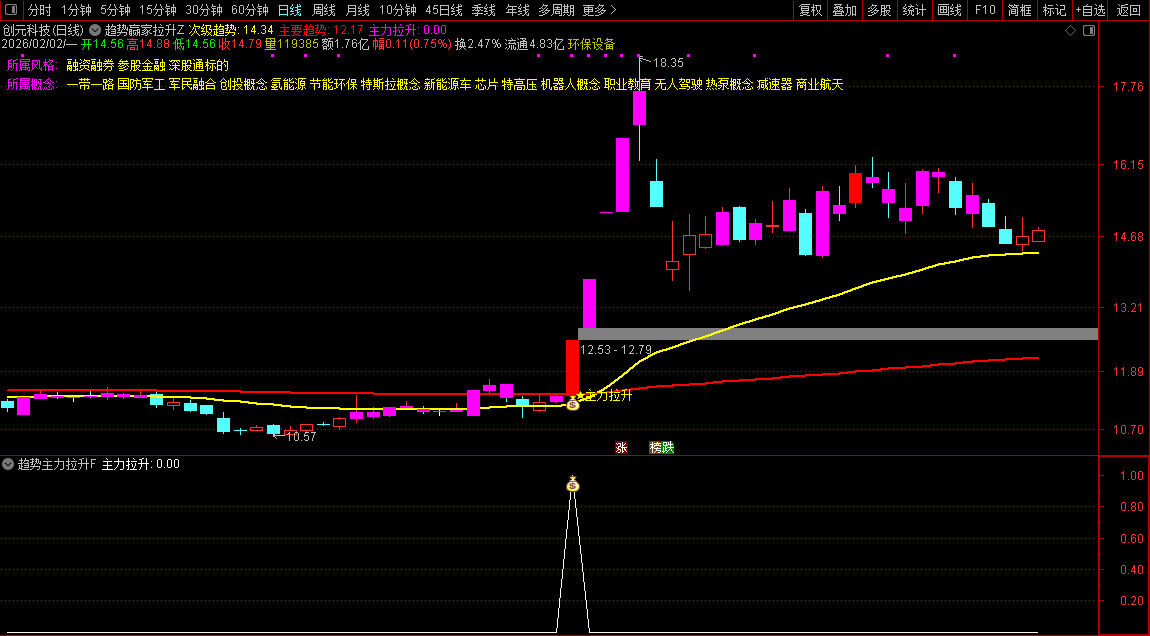Click the money bag icon at indicator peak
Image resolution: width=1150 pixels, height=636 pixels.
(x=573, y=484)
